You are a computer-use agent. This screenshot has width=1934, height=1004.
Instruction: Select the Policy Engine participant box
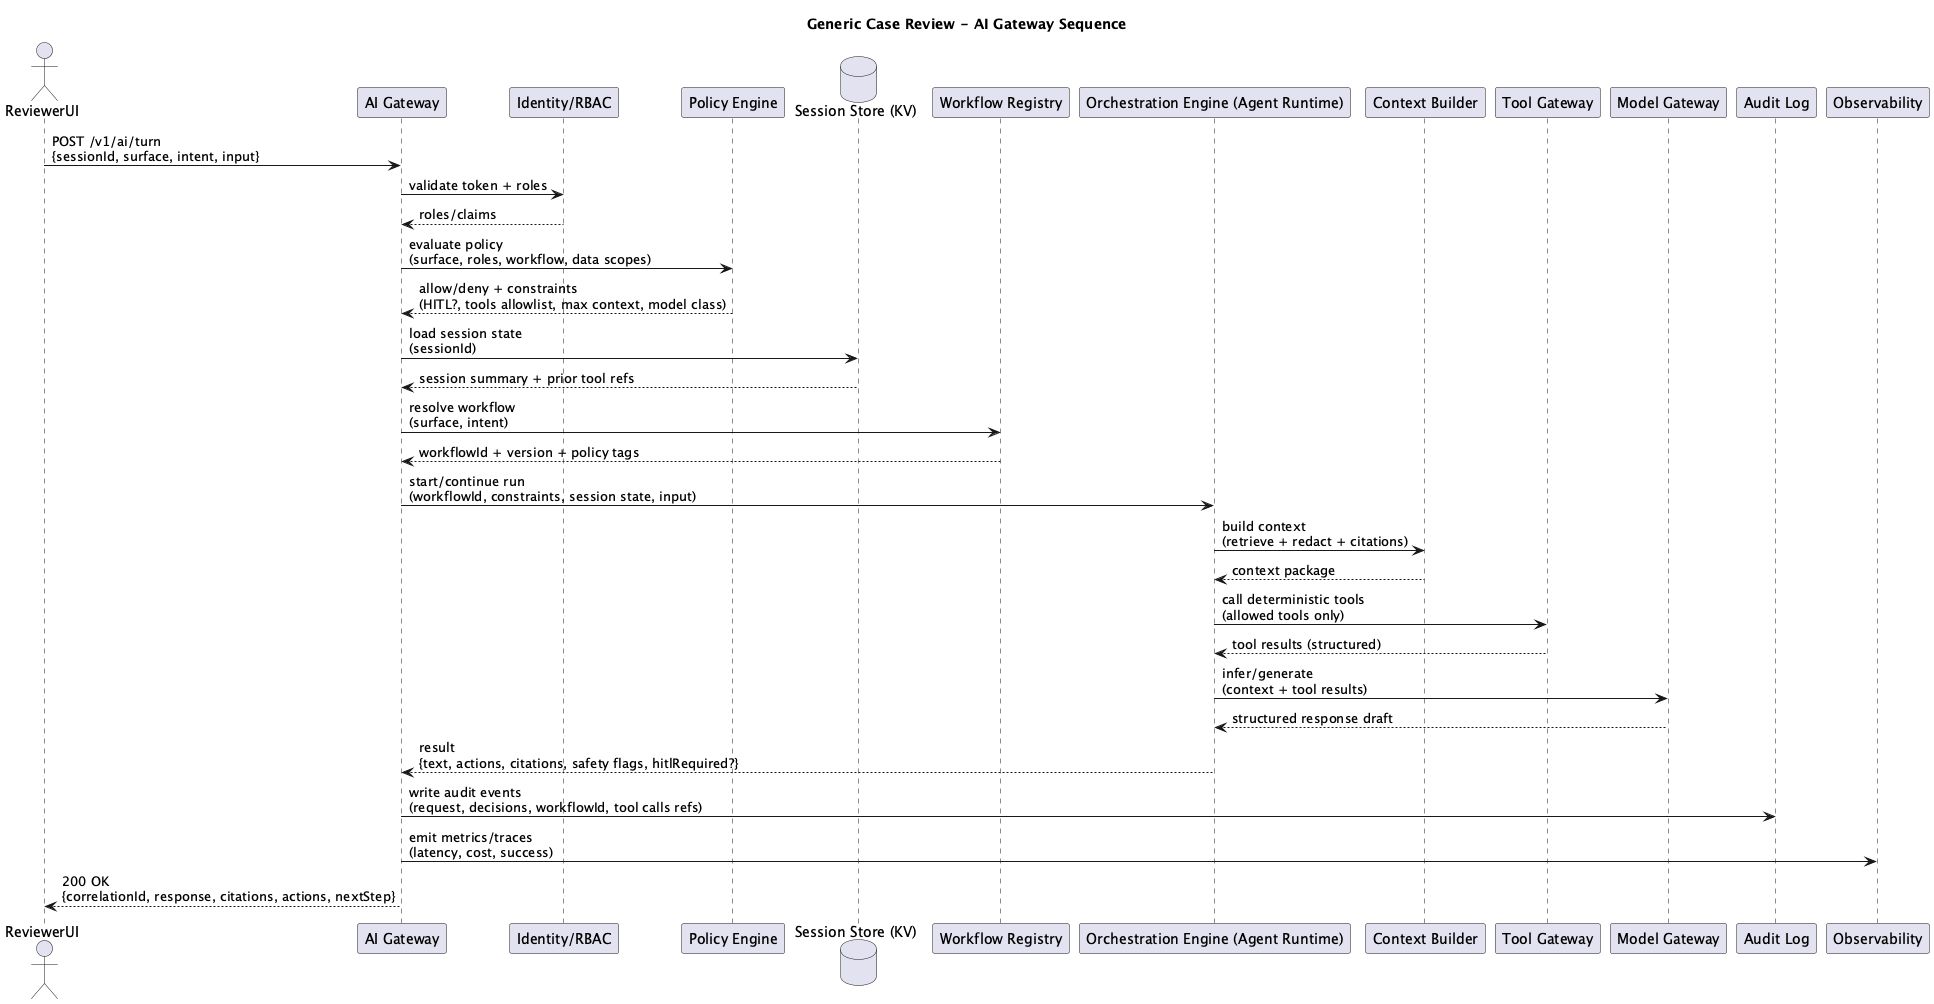pyautogui.click(x=732, y=102)
